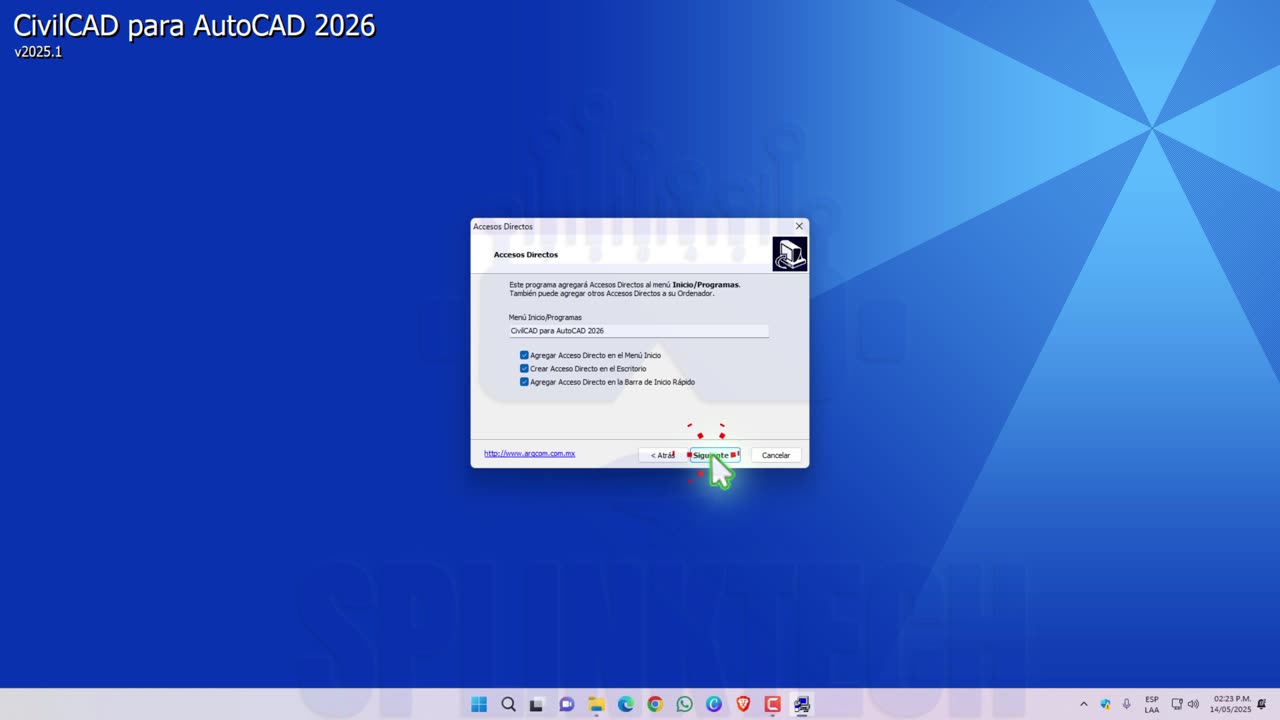The height and width of the screenshot is (720, 1280).
Task: Open the www.arqcom.com.mx link
Action: click(x=530, y=453)
